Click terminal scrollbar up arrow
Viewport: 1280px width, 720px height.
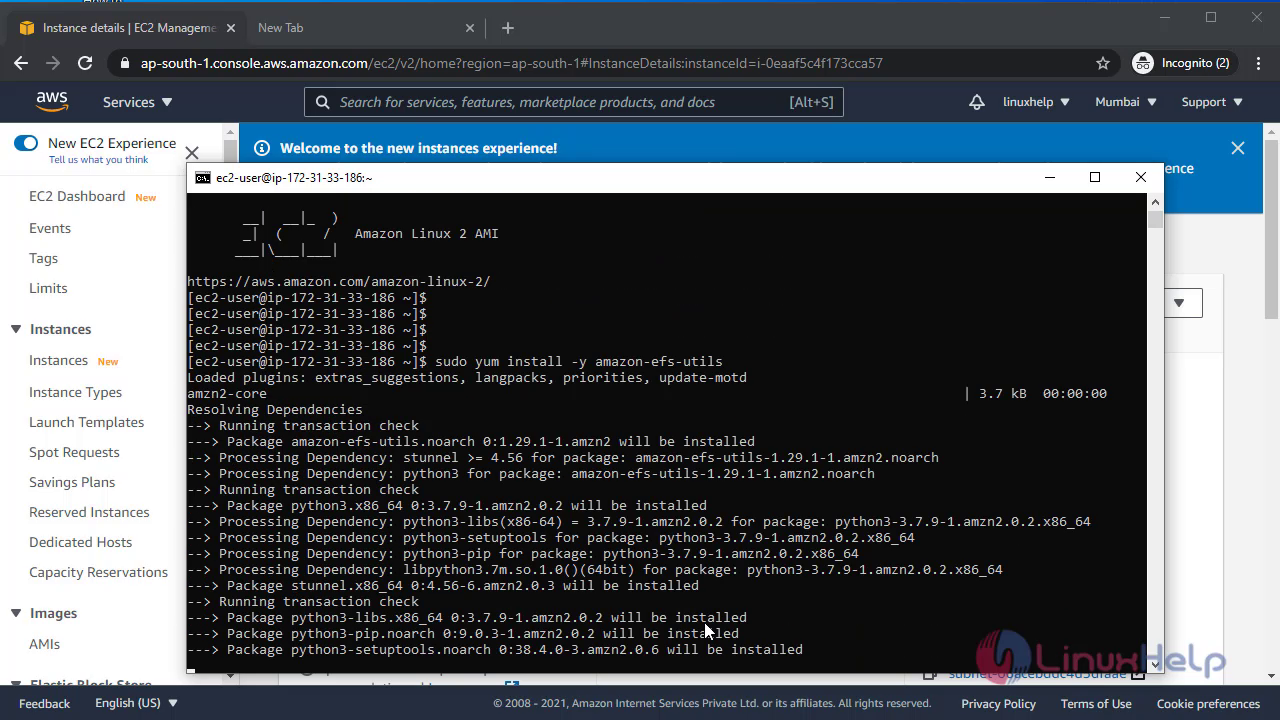pyautogui.click(x=1155, y=202)
